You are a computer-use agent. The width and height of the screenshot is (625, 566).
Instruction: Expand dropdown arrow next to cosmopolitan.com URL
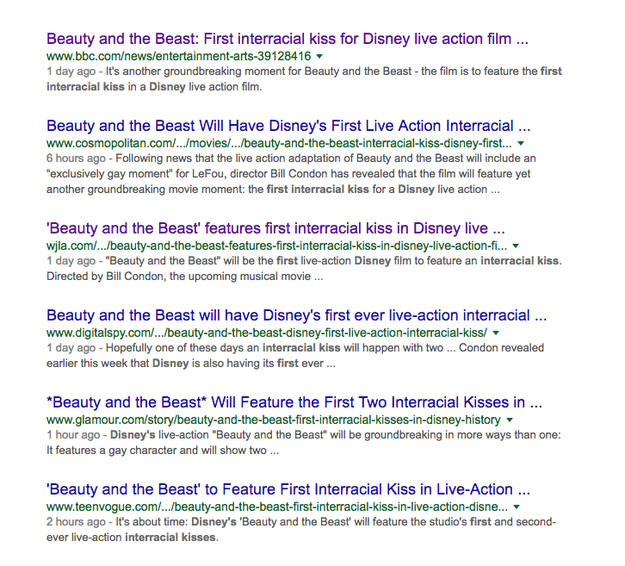(x=521, y=143)
